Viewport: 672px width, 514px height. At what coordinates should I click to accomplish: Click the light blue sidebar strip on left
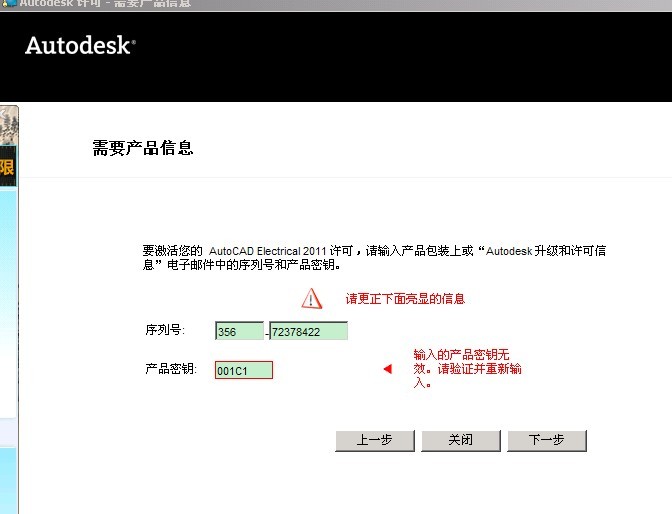coord(8,300)
